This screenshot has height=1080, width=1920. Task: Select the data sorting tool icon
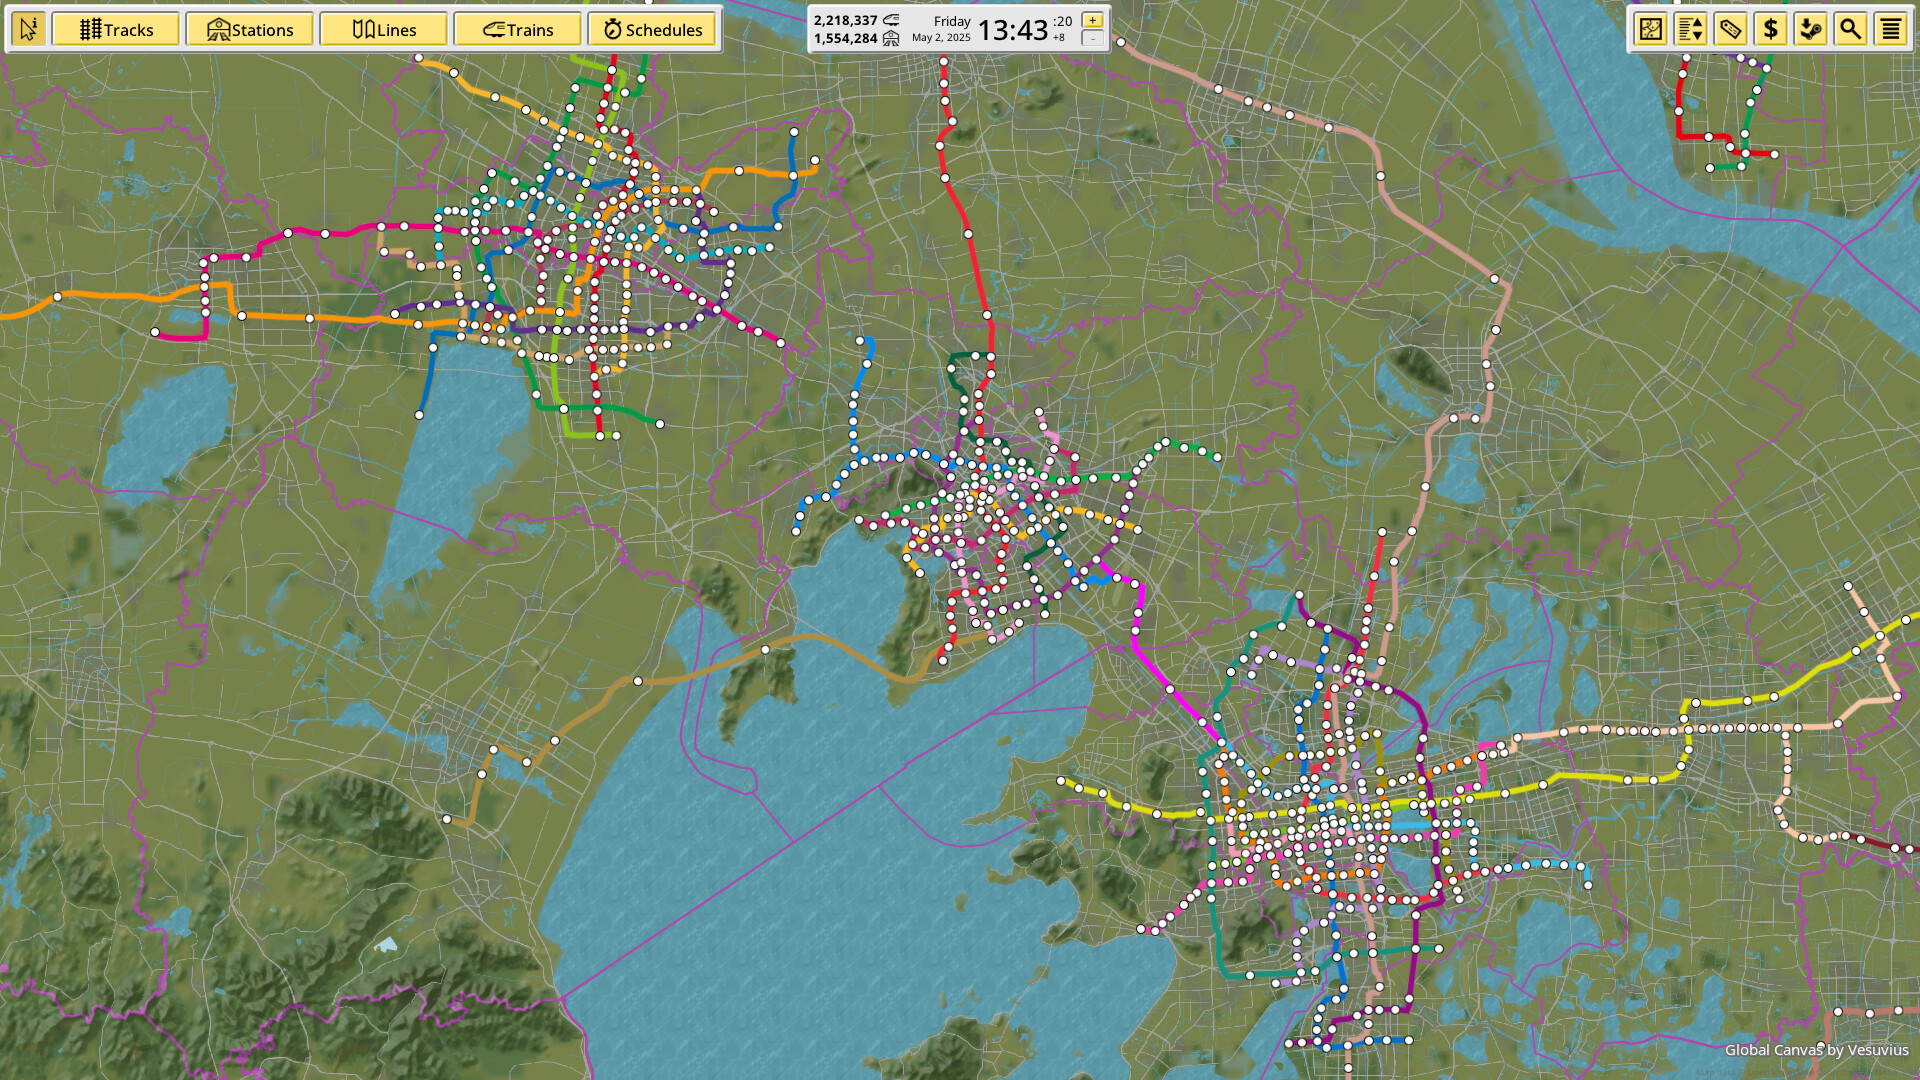[x=1690, y=29]
